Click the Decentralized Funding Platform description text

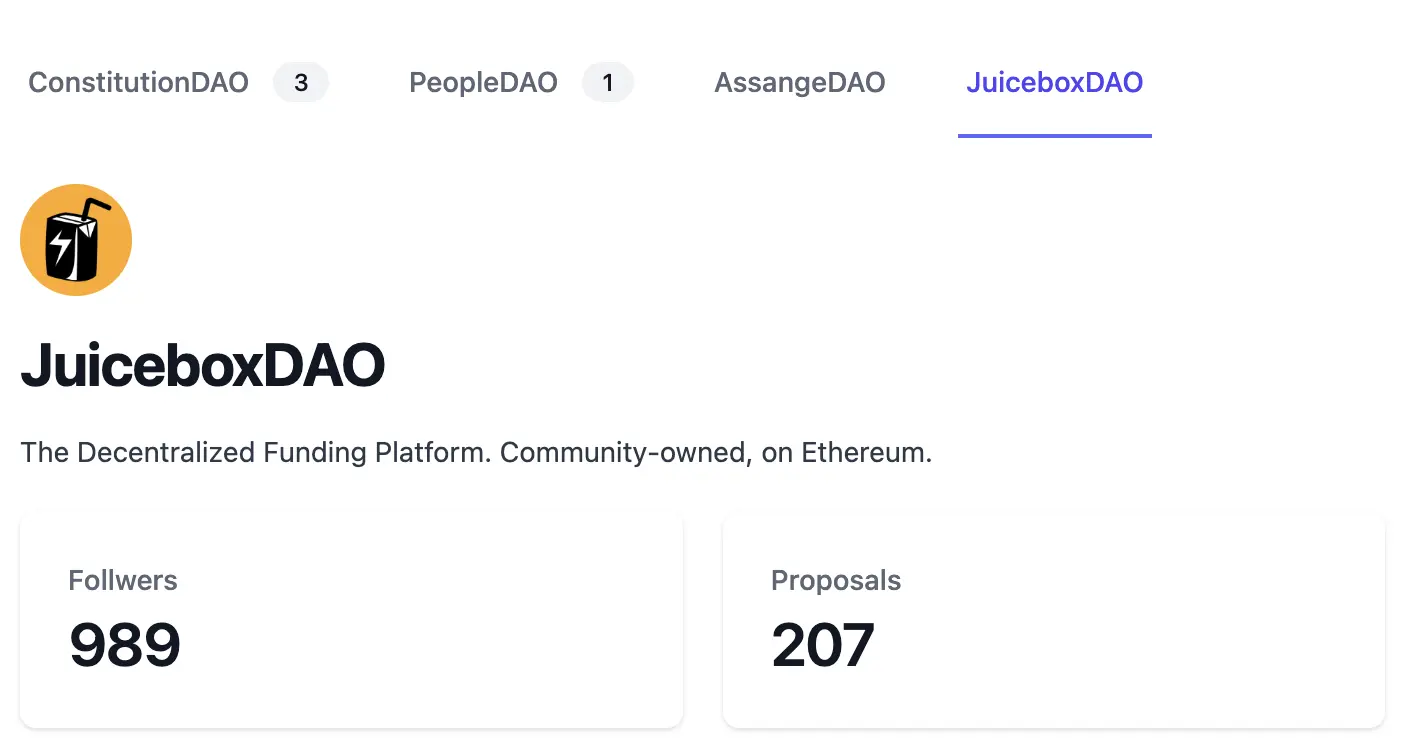point(256,453)
